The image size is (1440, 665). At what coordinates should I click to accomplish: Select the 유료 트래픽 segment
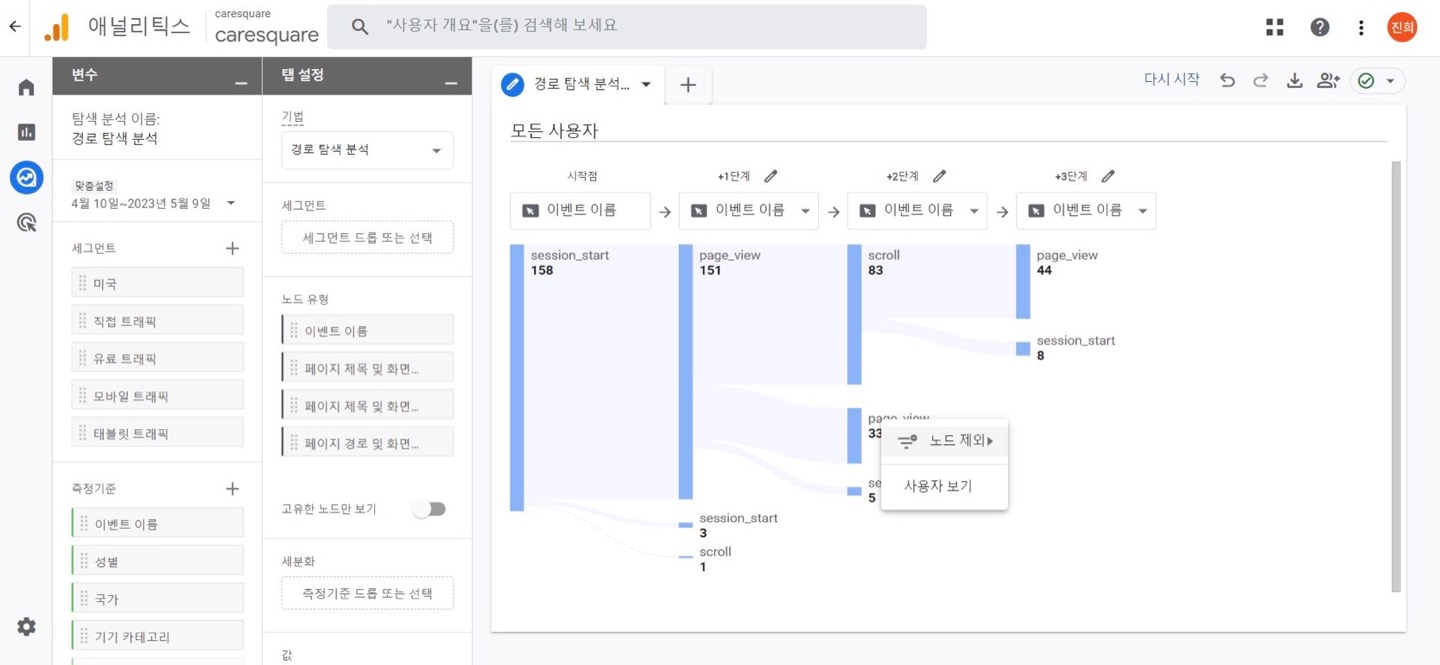click(158, 358)
